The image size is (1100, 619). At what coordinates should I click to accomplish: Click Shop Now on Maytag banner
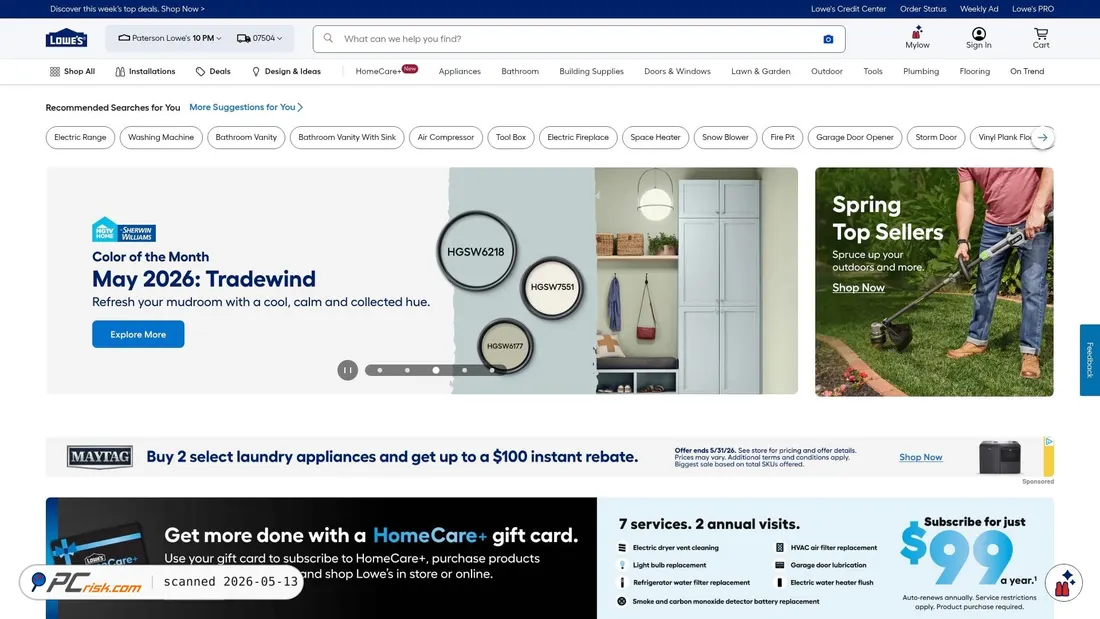click(920, 457)
